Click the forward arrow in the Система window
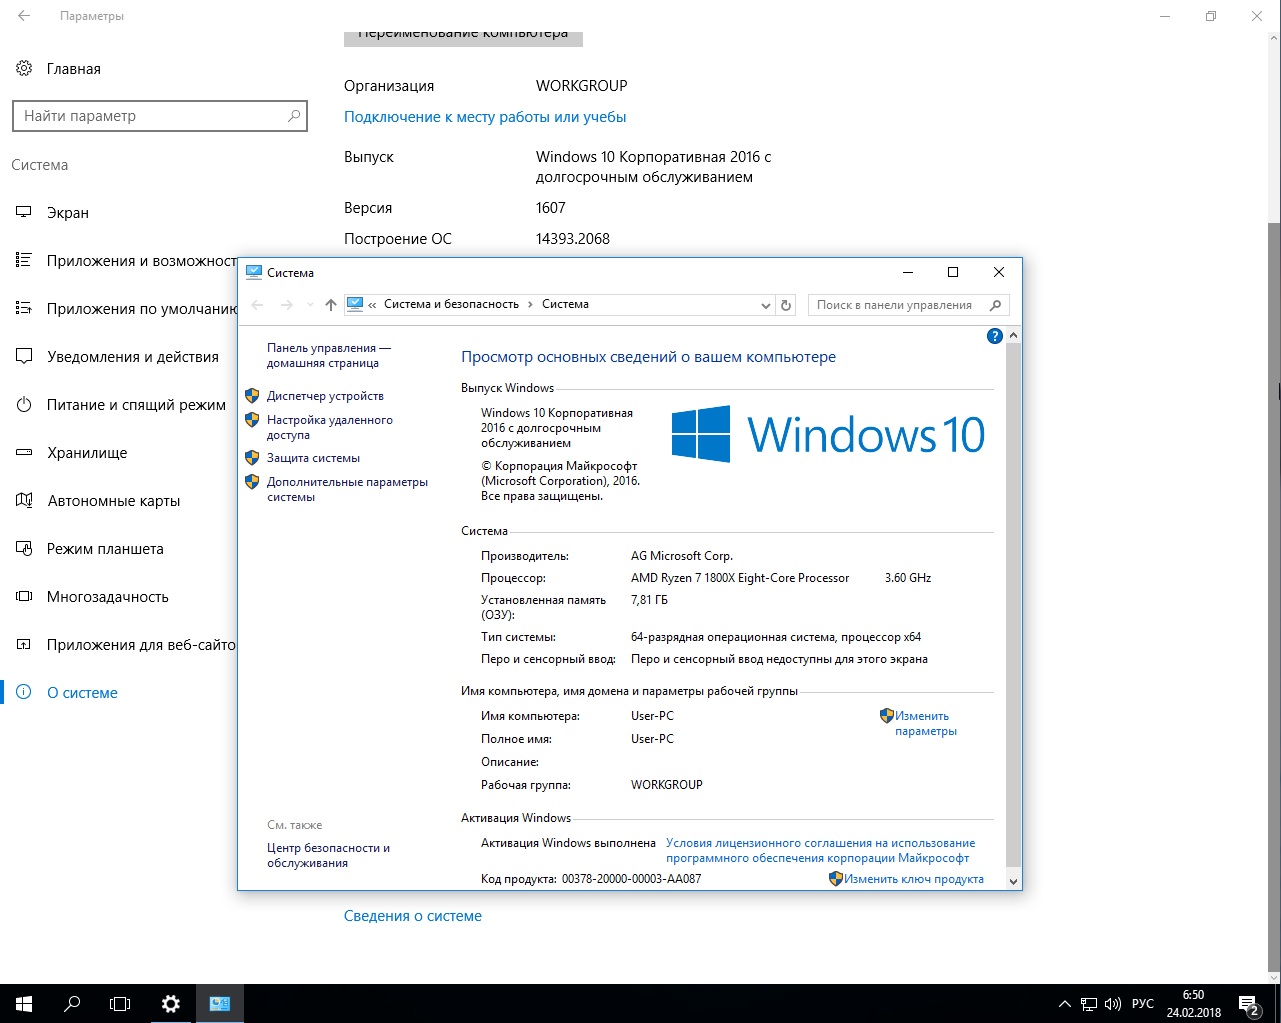The height and width of the screenshot is (1023, 1281). tap(287, 305)
